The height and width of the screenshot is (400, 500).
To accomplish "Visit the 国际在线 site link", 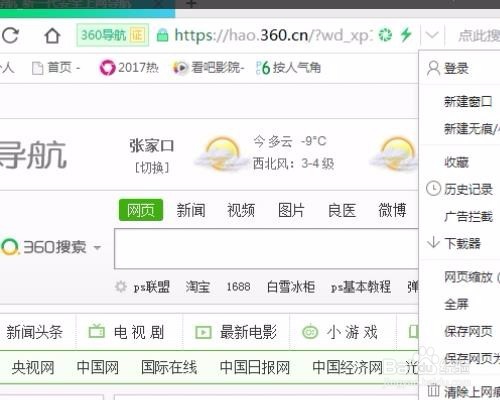I will (x=169, y=367).
